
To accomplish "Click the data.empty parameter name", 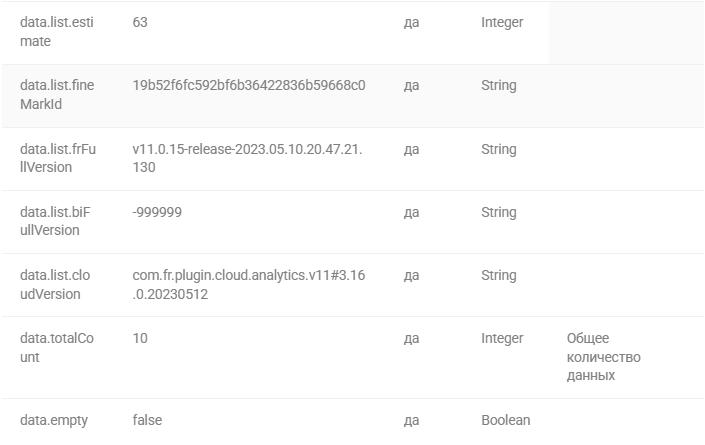I will pyautogui.click(x=54, y=420).
